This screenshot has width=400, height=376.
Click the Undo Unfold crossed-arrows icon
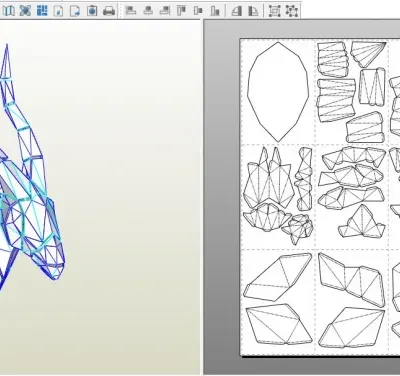[x=25, y=11]
